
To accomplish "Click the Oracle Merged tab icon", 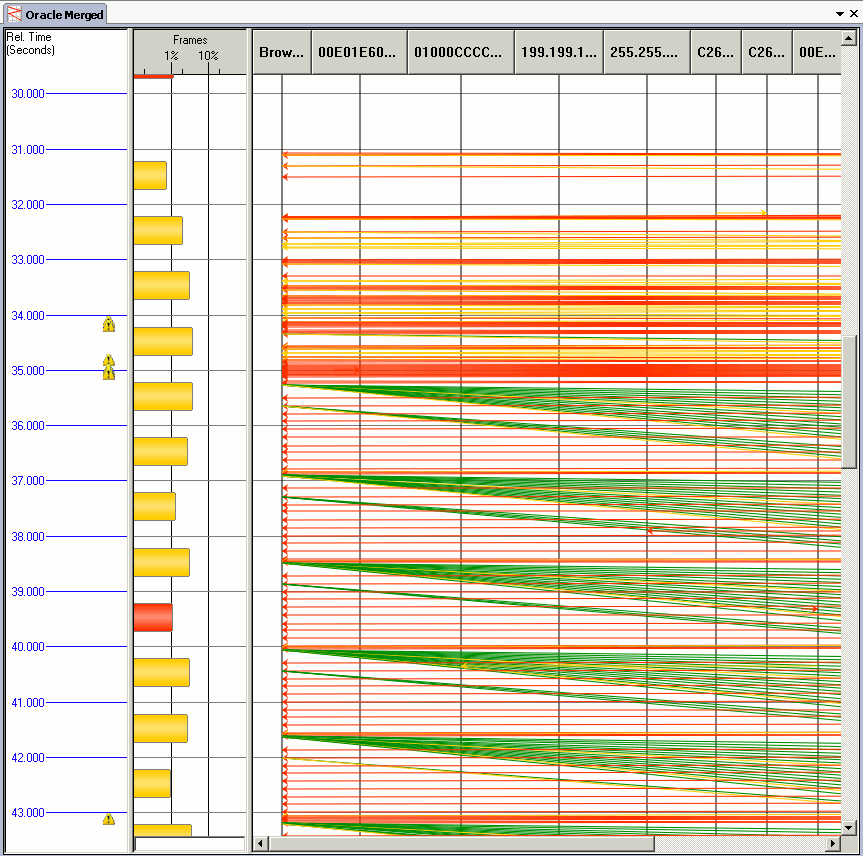I will point(14,14).
